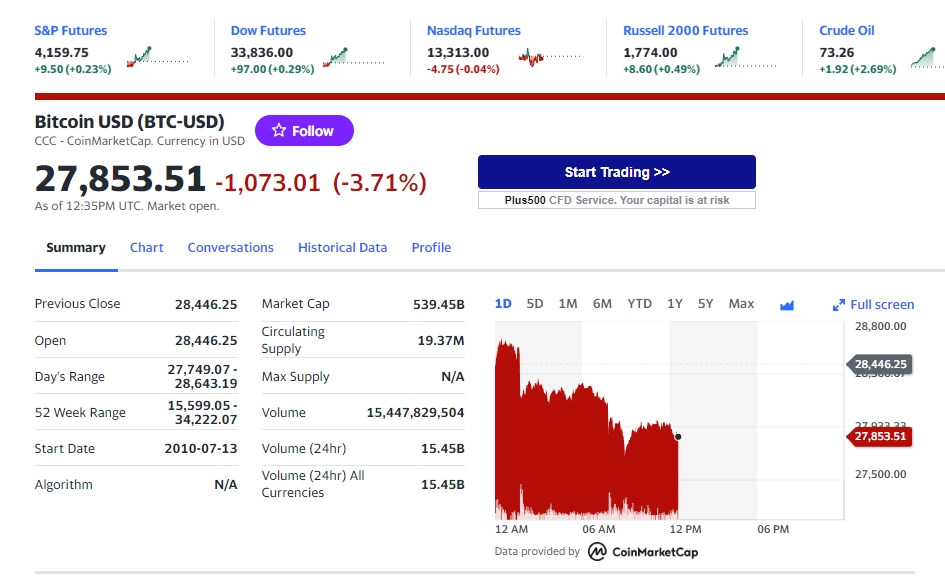Open the Conversations tab

pyautogui.click(x=230, y=248)
